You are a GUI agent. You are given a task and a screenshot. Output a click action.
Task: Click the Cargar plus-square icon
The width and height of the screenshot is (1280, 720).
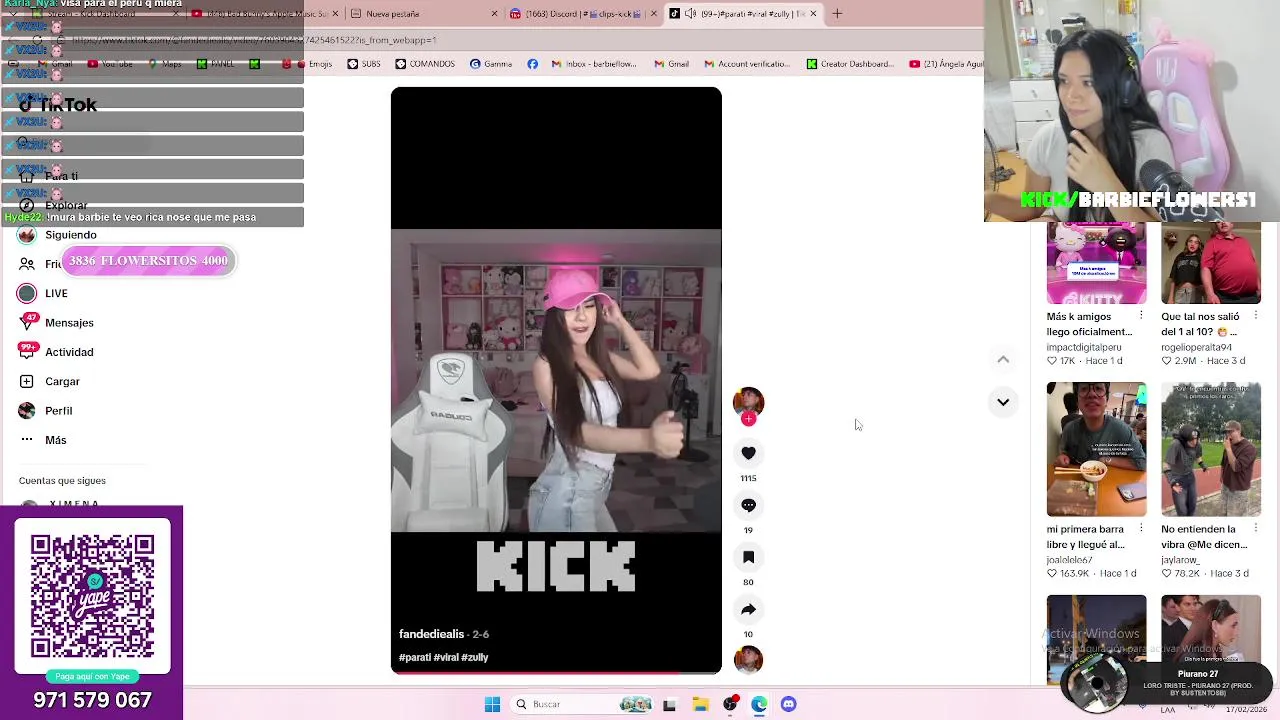tap(27, 381)
